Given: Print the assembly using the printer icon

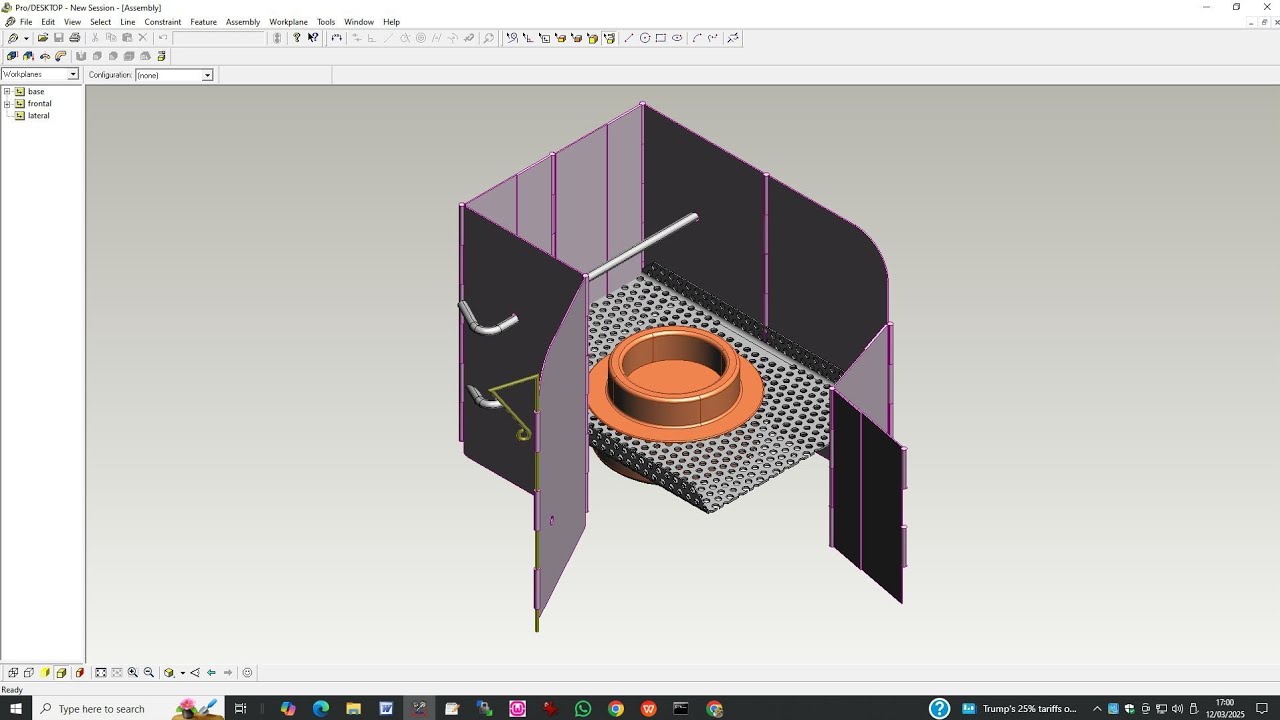Looking at the screenshot, I should click(x=75, y=38).
